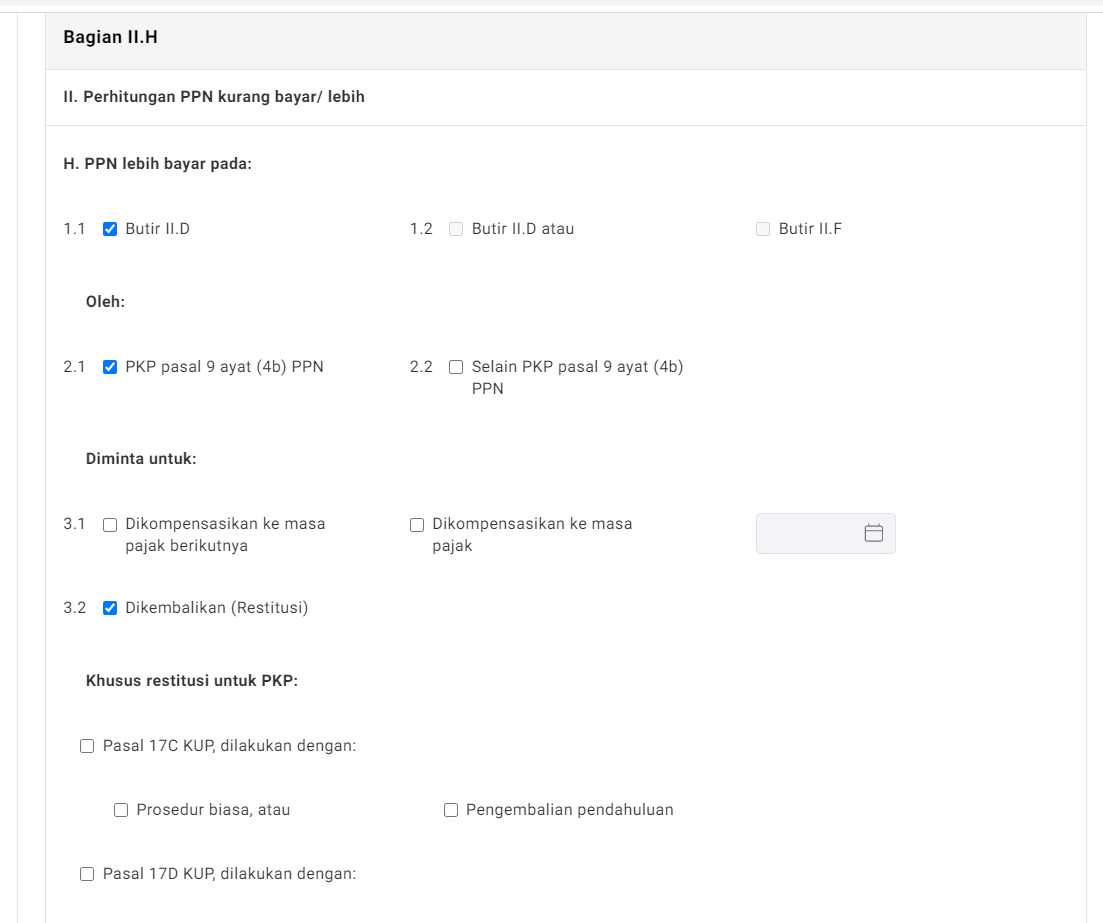Click the 'Pasal 17C KUP, dilakukan dengan:' label
Viewport: 1103px width, 923px height.
click(x=229, y=746)
